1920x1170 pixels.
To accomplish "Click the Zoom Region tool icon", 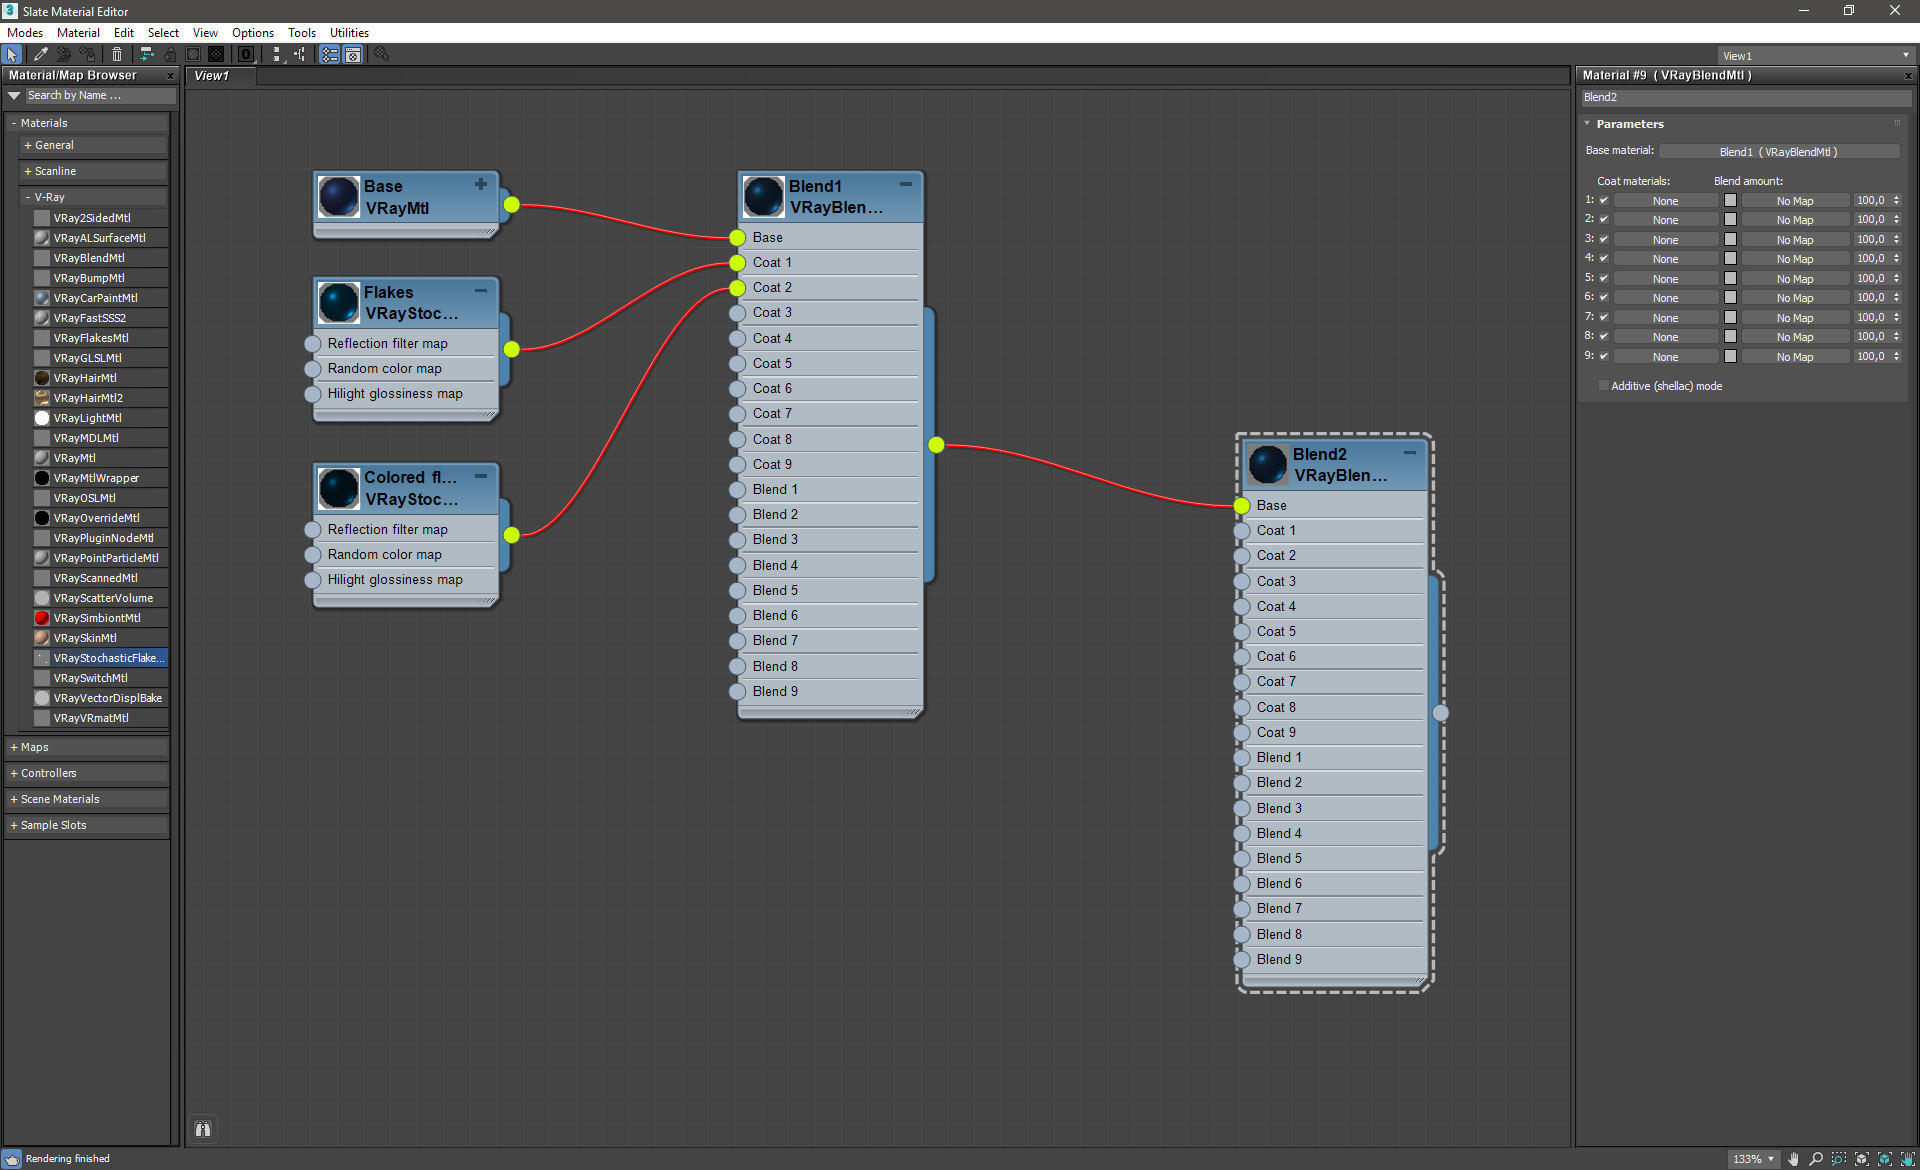I will pos(1839,1159).
